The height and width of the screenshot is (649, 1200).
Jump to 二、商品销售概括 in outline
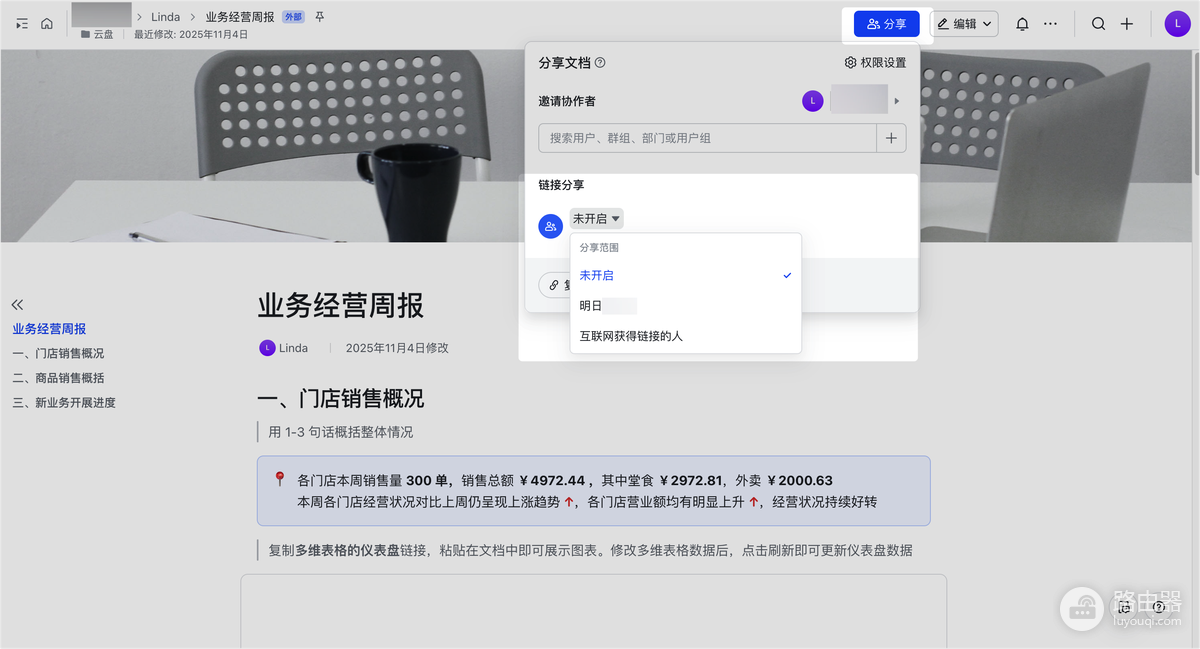pos(58,378)
